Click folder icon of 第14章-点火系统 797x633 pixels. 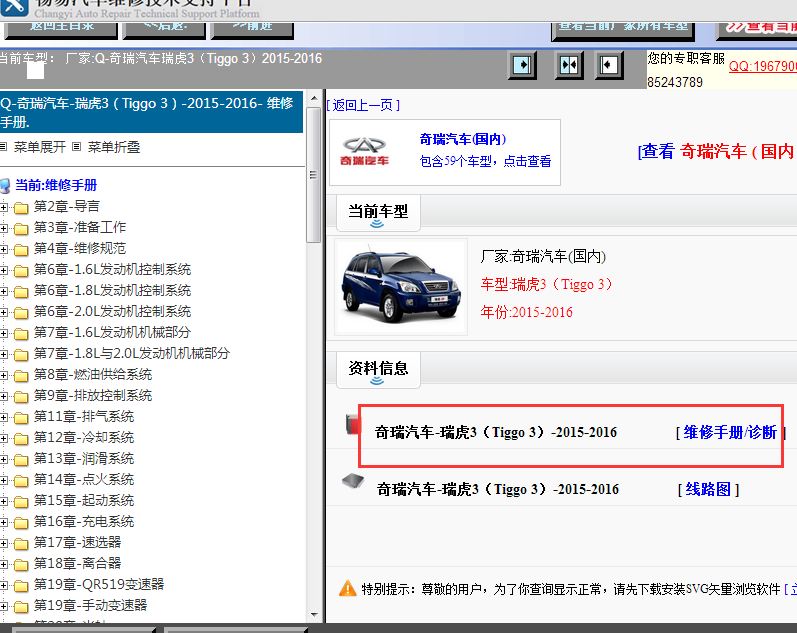[x=21, y=480]
